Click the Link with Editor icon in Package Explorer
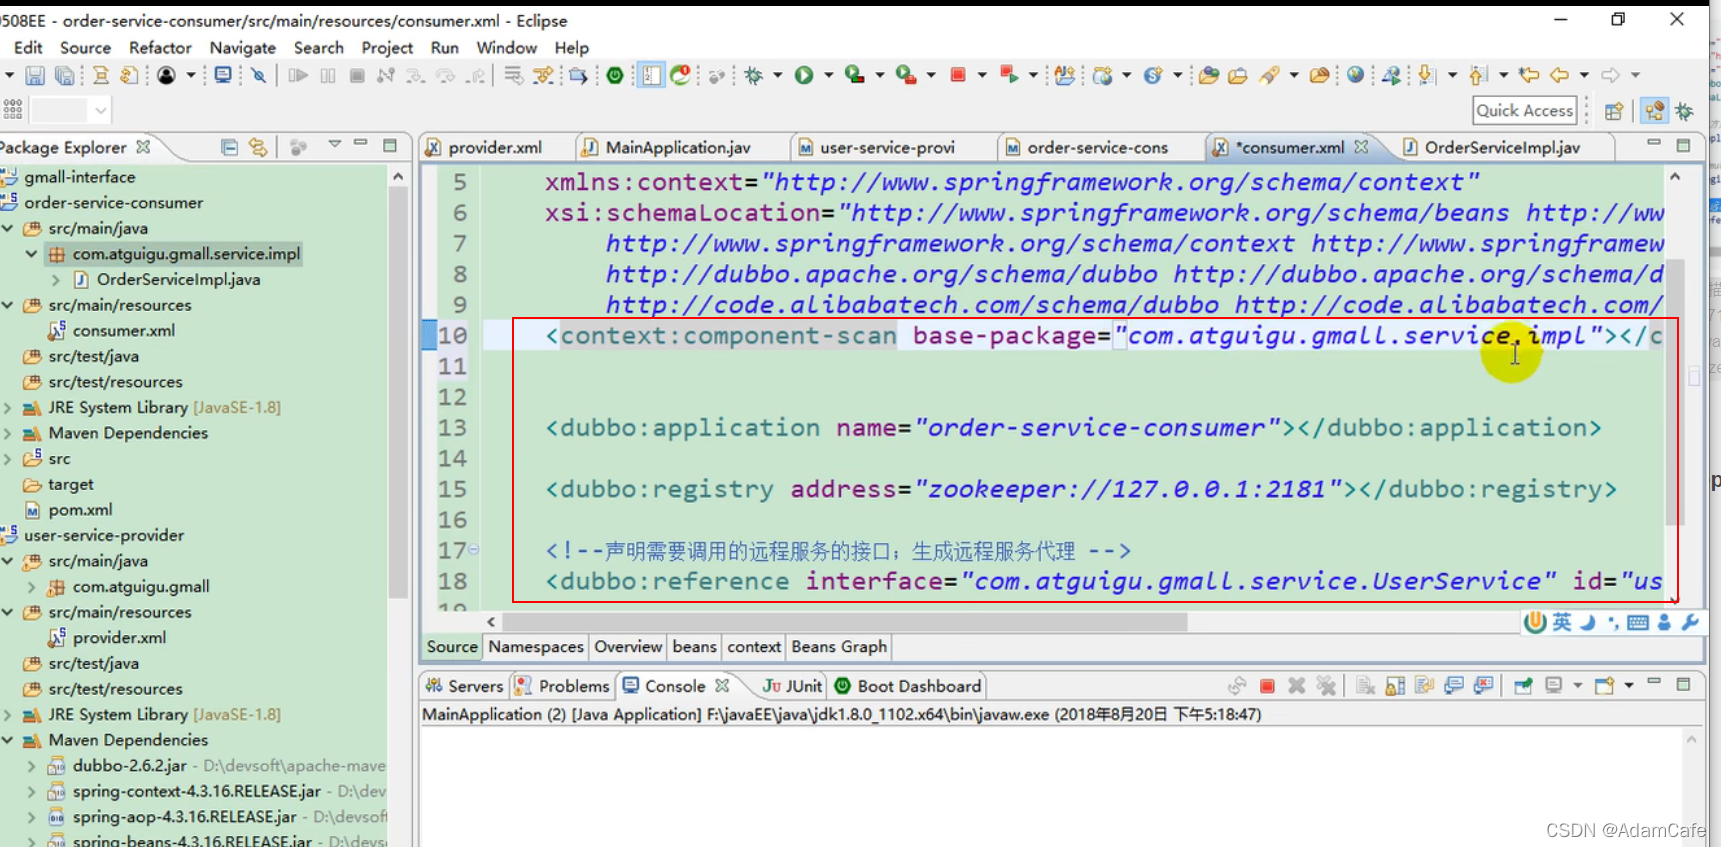The width and height of the screenshot is (1721, 847). click(x=258, y=147)
